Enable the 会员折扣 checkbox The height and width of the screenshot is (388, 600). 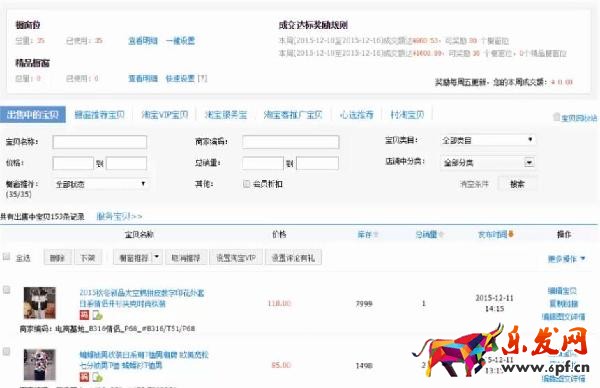point(246,184)
